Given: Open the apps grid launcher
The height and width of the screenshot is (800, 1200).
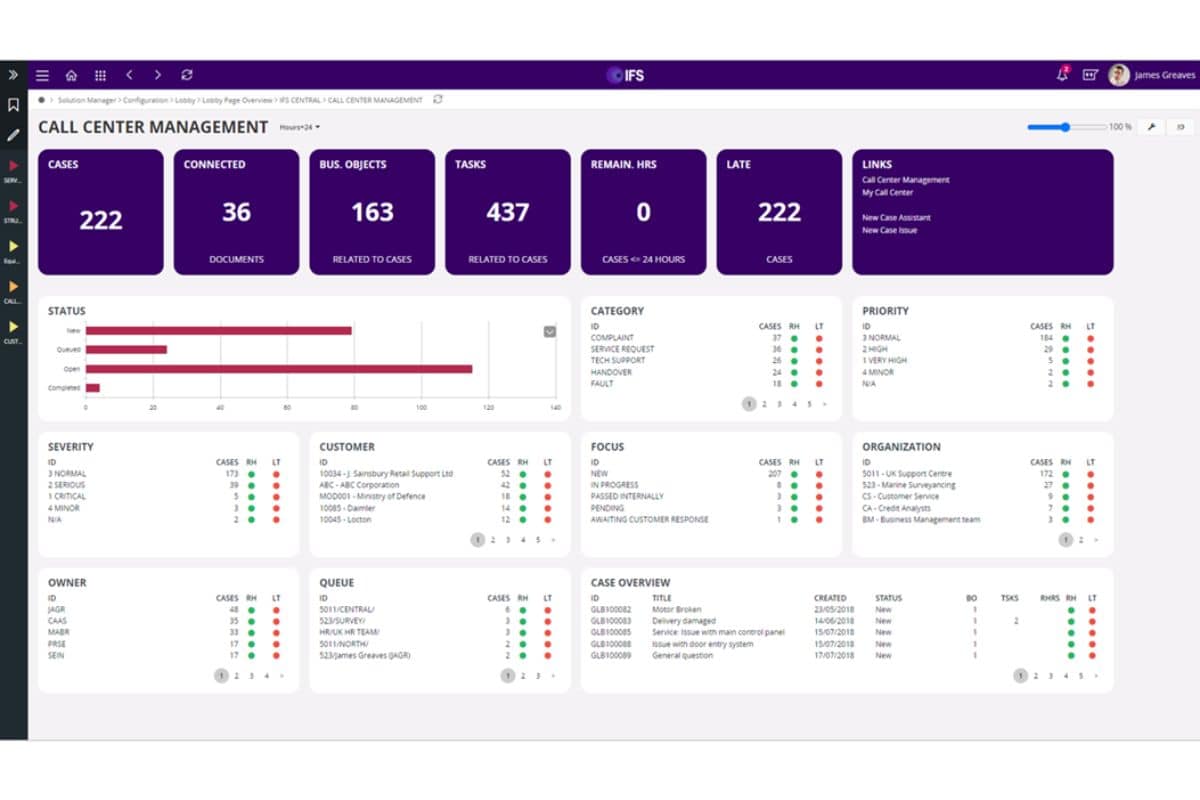Looking at the screenshot, I should pos(100,75).
